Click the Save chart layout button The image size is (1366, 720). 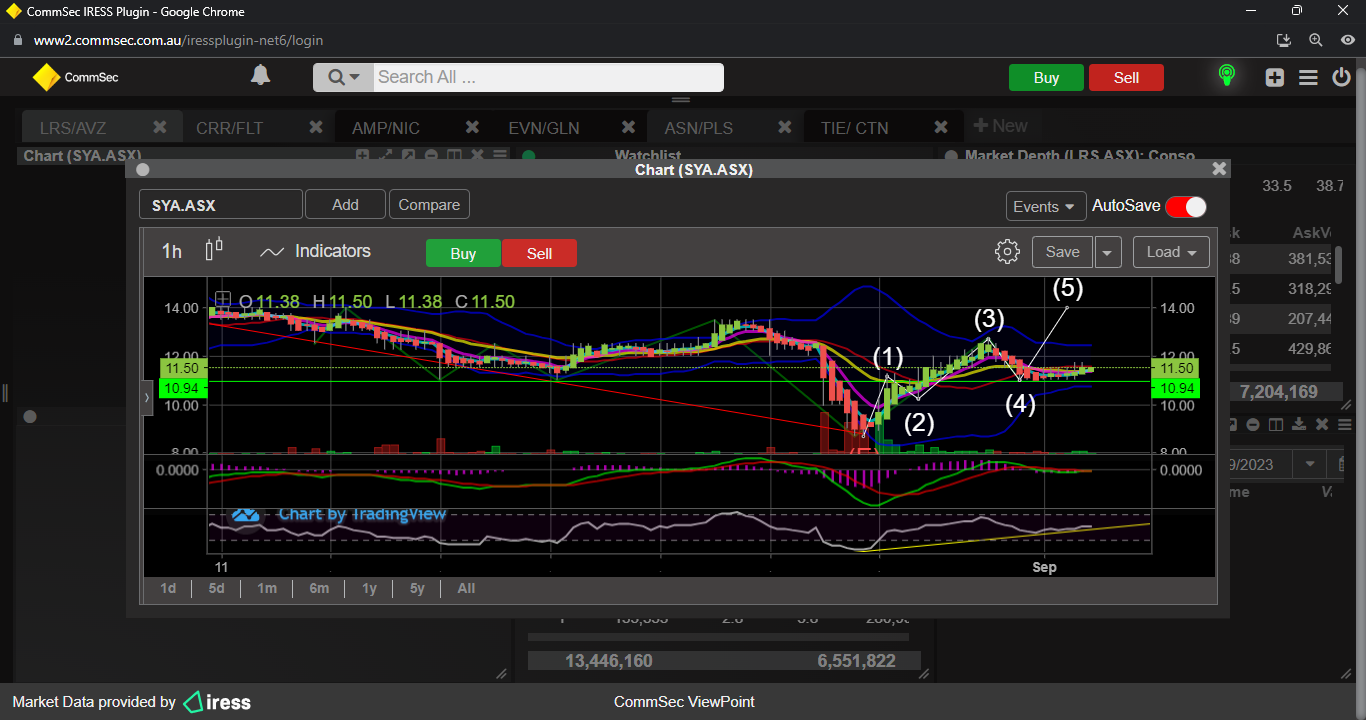(1062, 252)
